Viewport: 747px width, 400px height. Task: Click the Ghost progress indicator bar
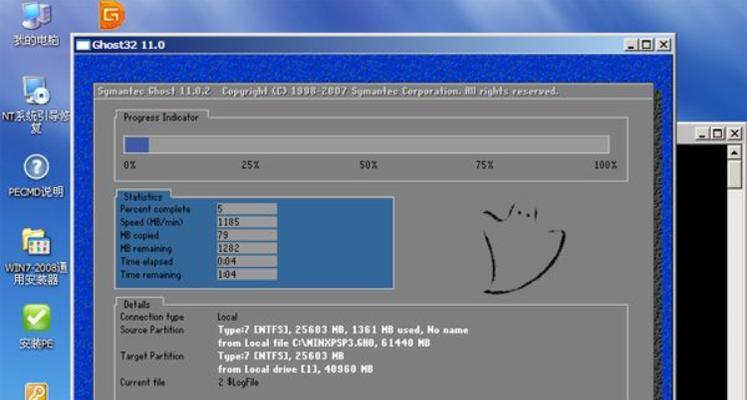coord(366,144)
